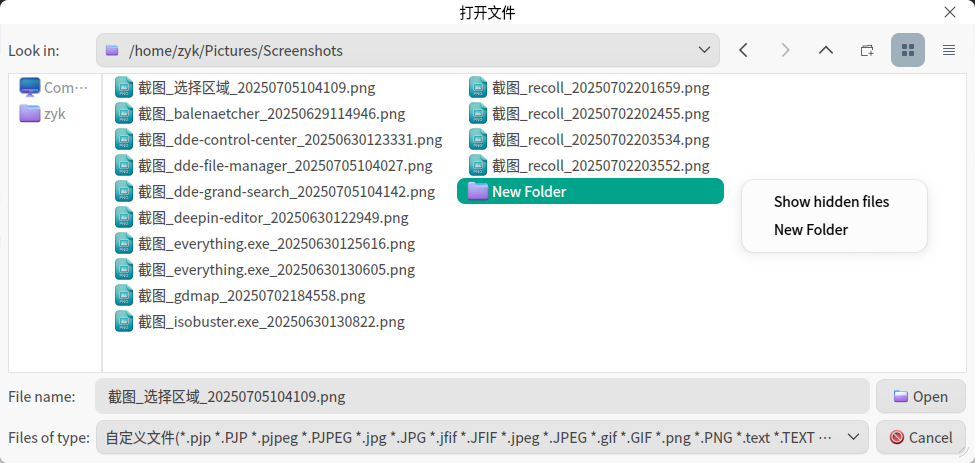975x463 pixels.
Task: Select 截图_isobuster.exe_20250630130822.png file icon
Action: [x=125, y=322]
